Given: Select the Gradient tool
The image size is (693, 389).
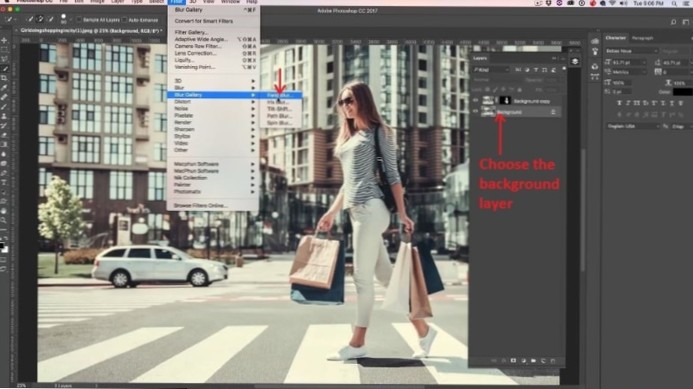Looking at the screenshot, I should pyautogui.click(x=4, y=145).
